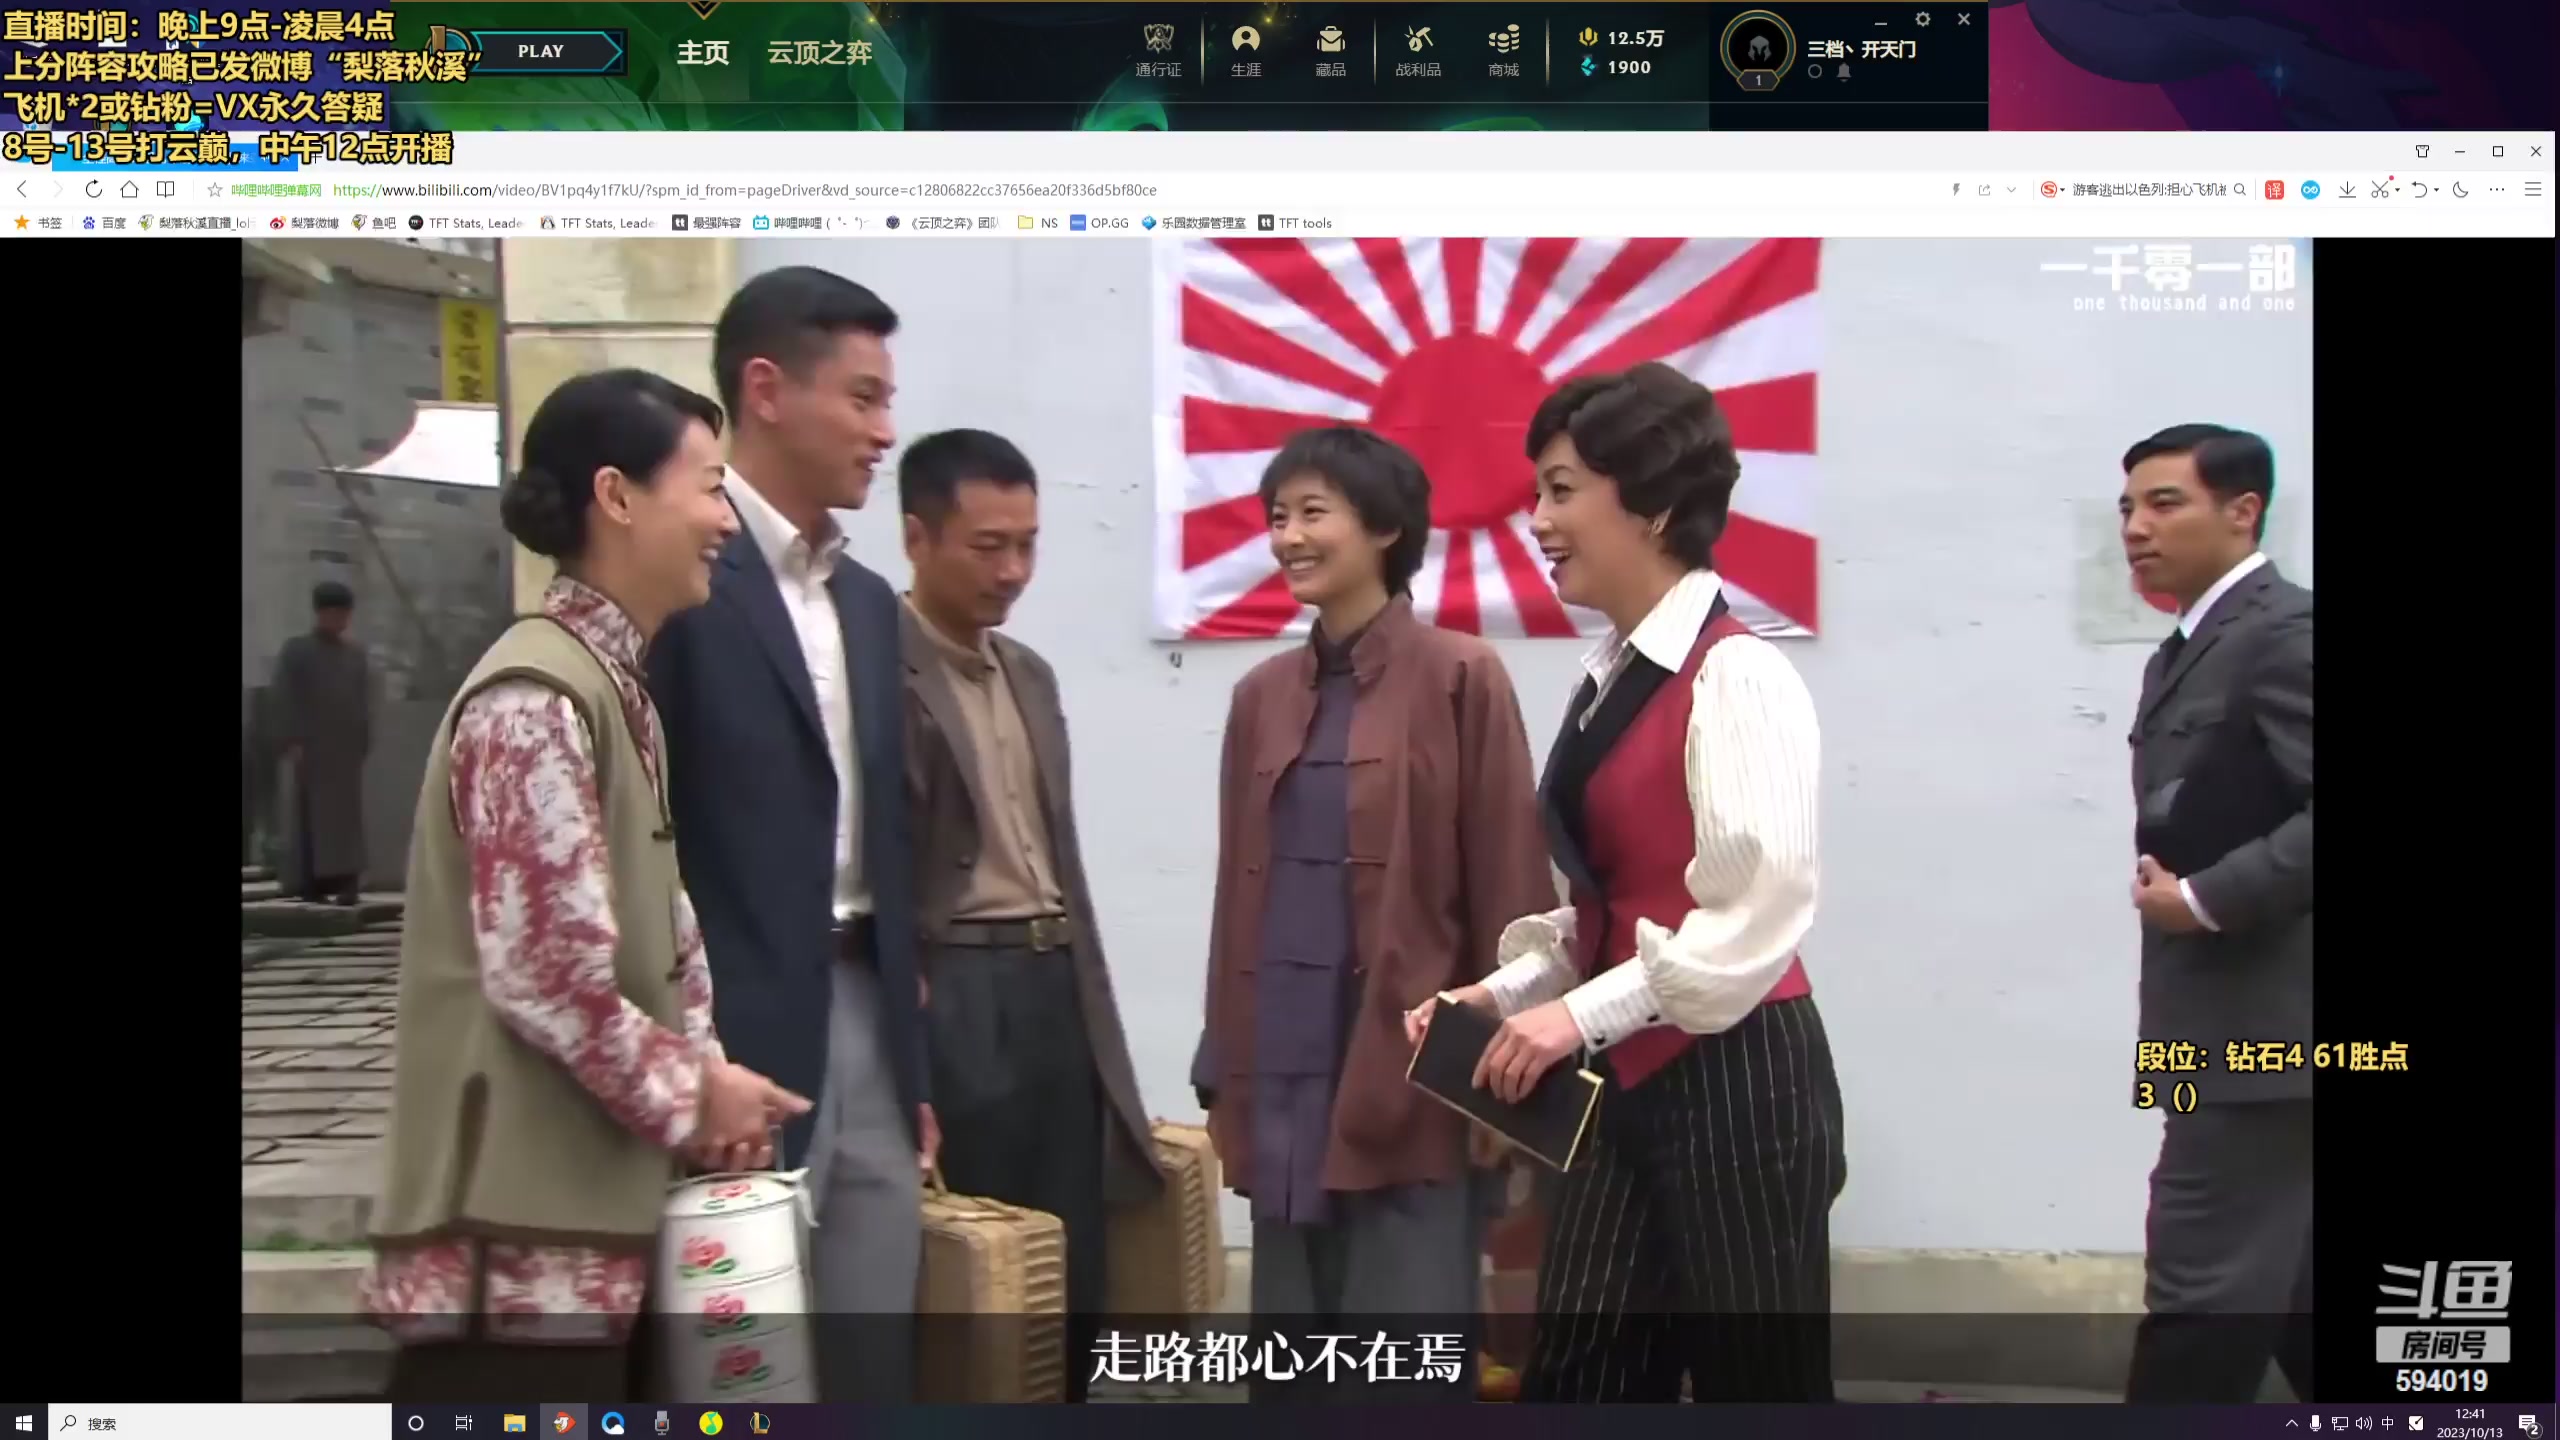Switch to 主页 tab in League client

703,52
